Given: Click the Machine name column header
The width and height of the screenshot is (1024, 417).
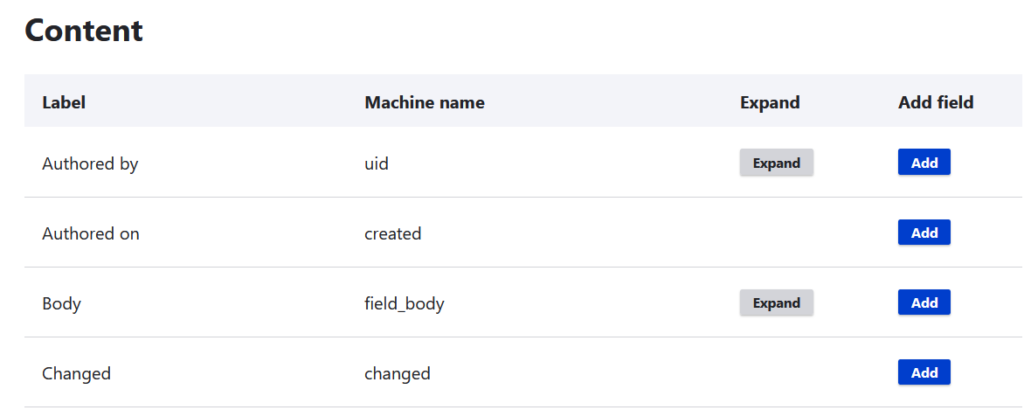Looking at the screenshot, I should pos(424,102).
